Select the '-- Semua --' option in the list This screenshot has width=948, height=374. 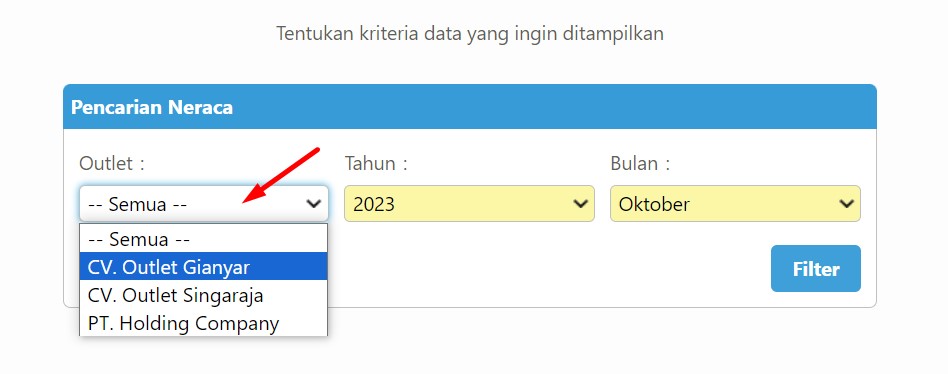pyautogui.click(x=203, y=239)
